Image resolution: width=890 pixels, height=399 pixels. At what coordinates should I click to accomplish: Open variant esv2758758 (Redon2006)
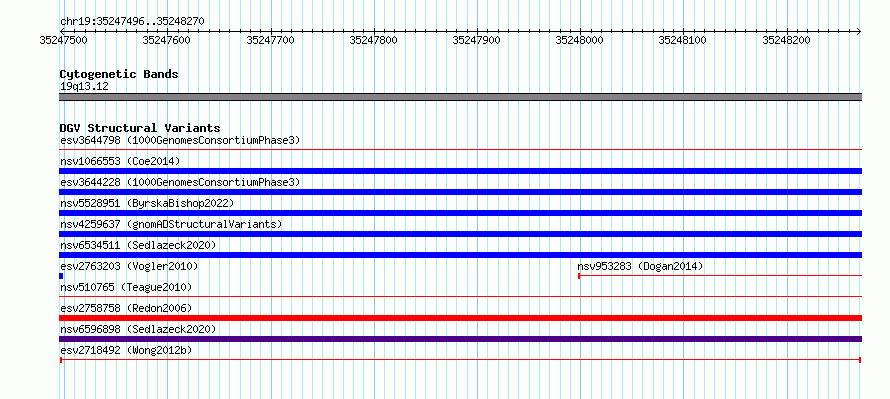tap(126, 308)
